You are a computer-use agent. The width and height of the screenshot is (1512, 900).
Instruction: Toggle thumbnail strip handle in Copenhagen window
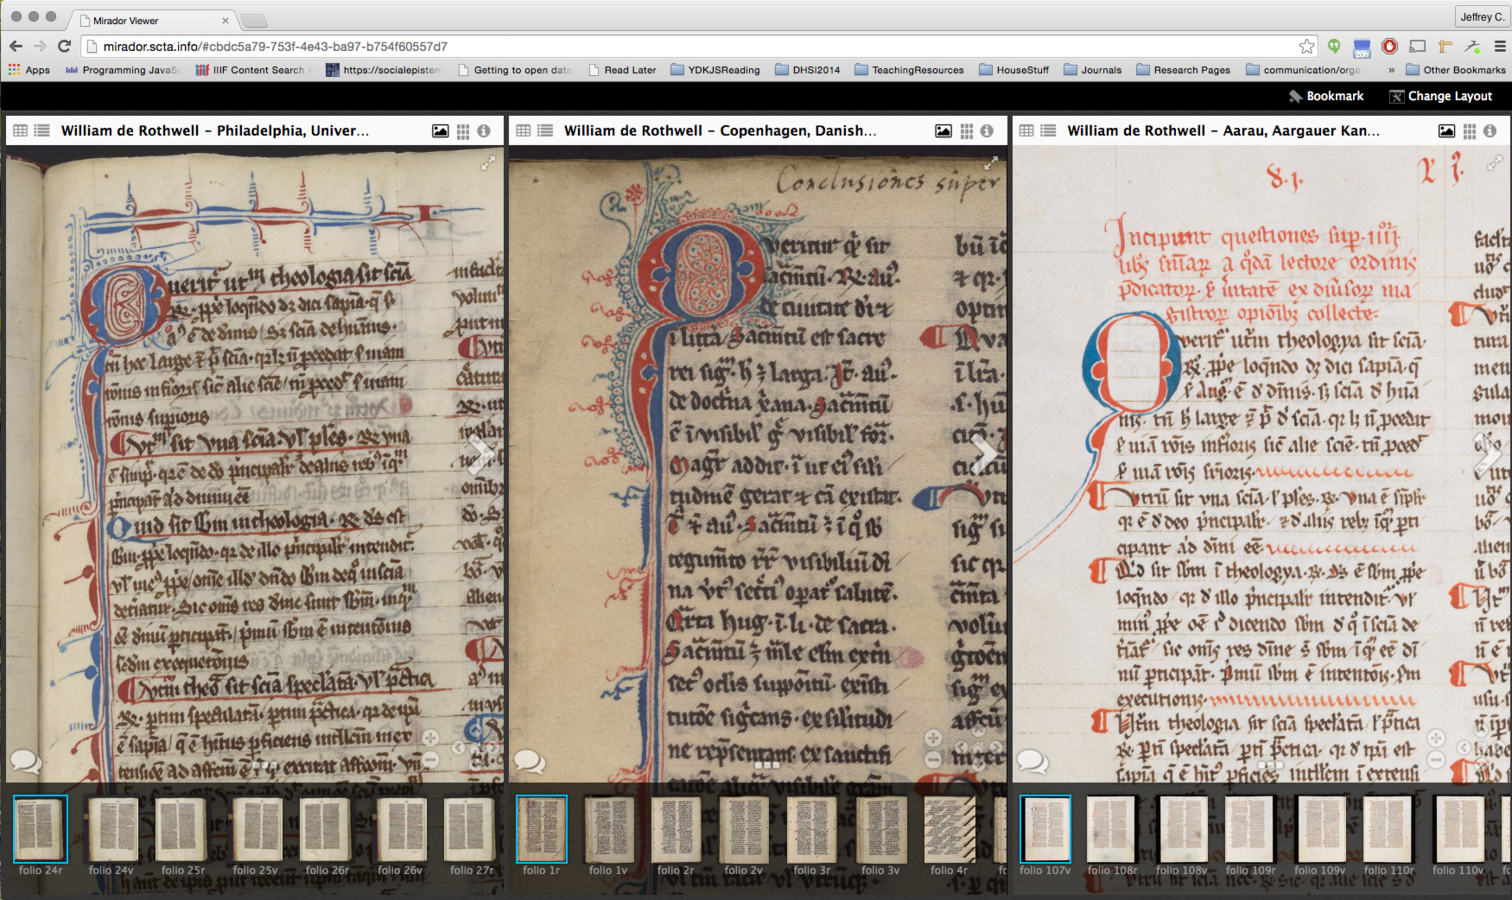(x=767, y=765)
